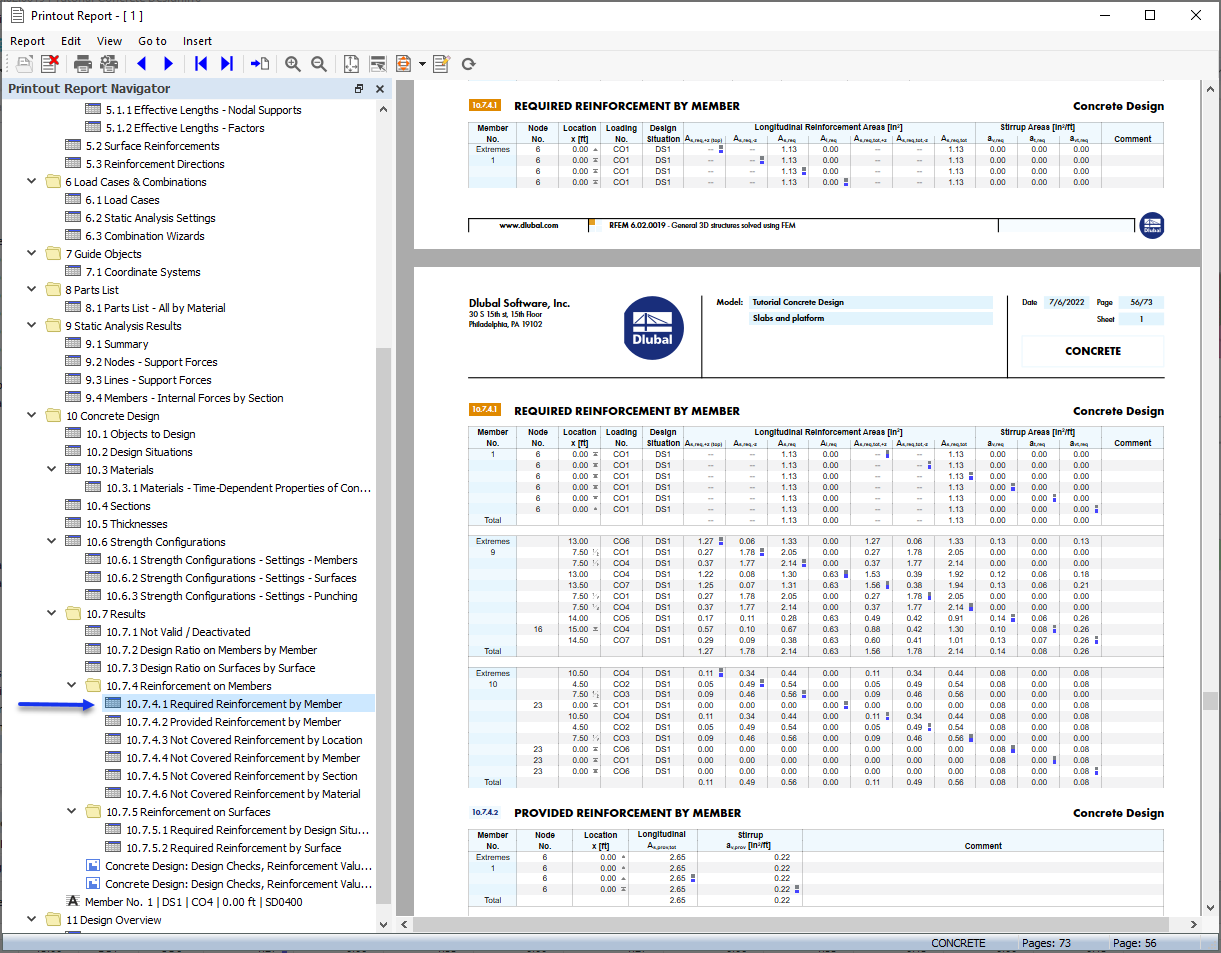Screen dimensions: 1221x953
Task: Jump to last page icon
Action: click(x=227, y=64)
